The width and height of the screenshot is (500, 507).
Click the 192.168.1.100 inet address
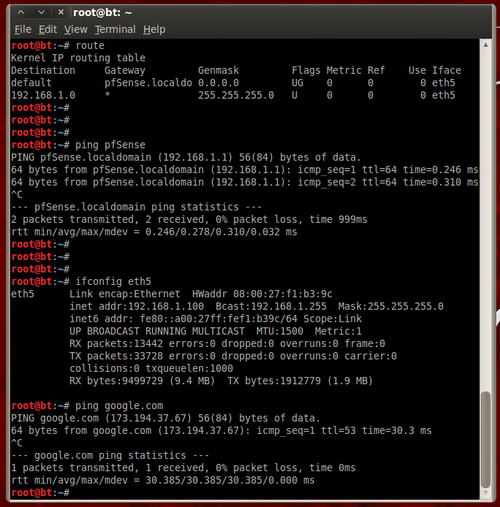coord(166,306)
